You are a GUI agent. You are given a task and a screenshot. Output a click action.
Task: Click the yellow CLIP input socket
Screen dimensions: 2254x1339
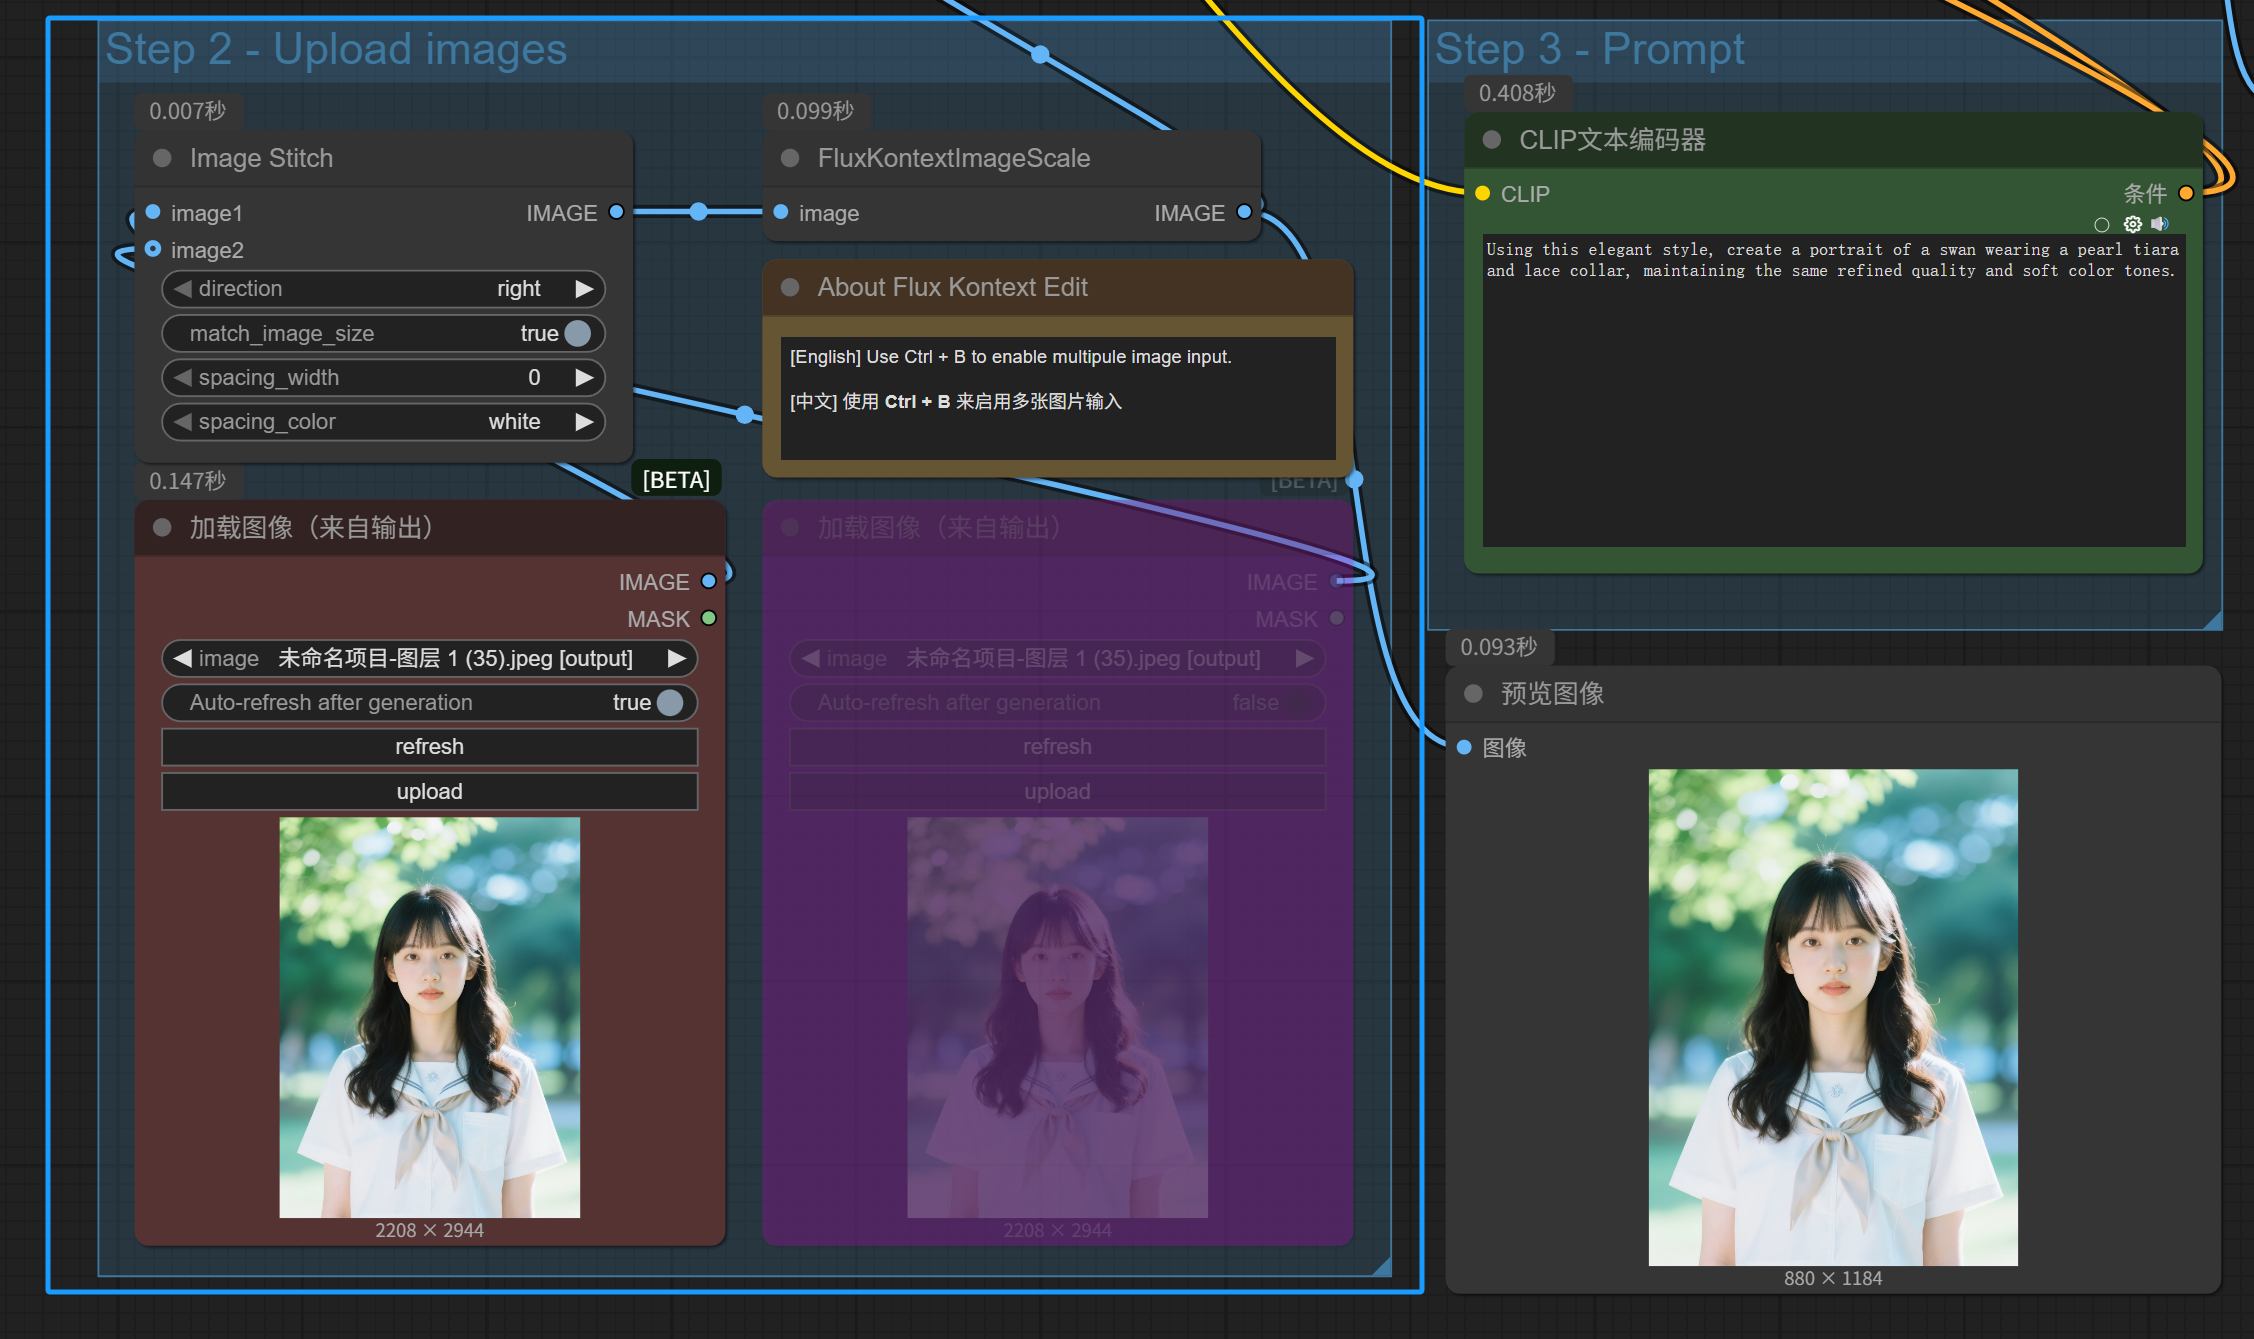coord(1483,193)
